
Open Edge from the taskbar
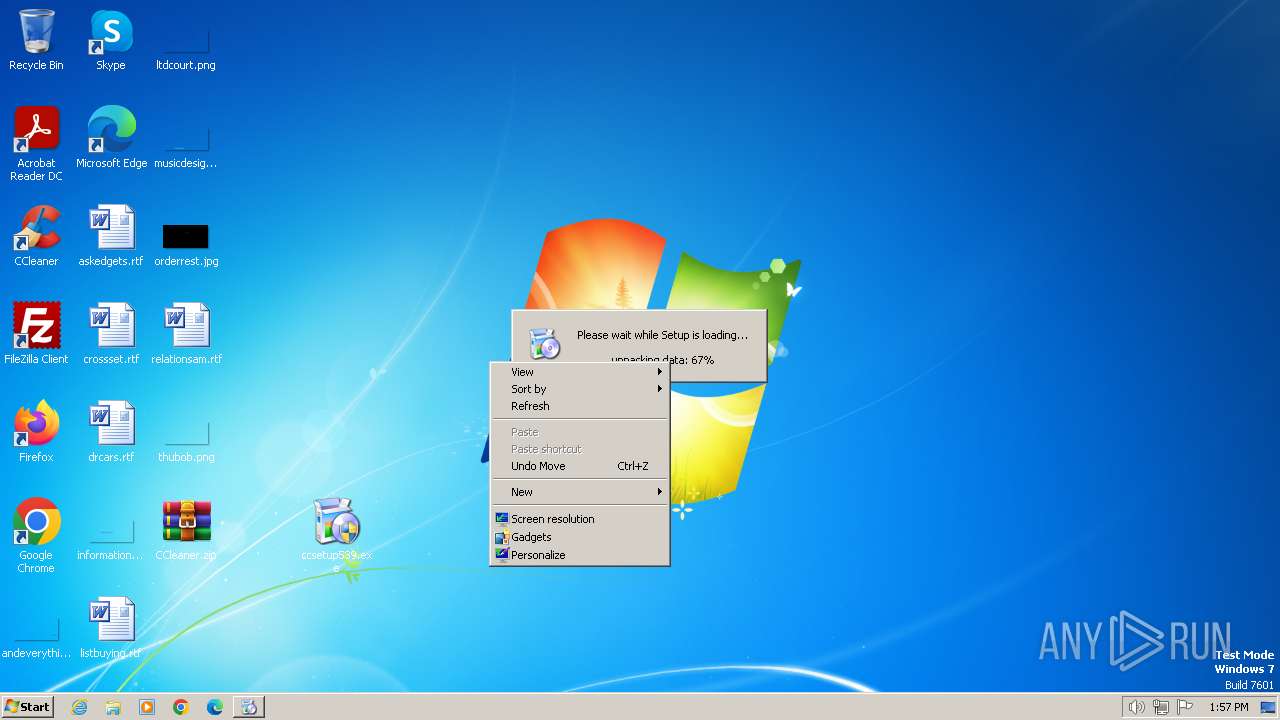(x=215, y=707)
